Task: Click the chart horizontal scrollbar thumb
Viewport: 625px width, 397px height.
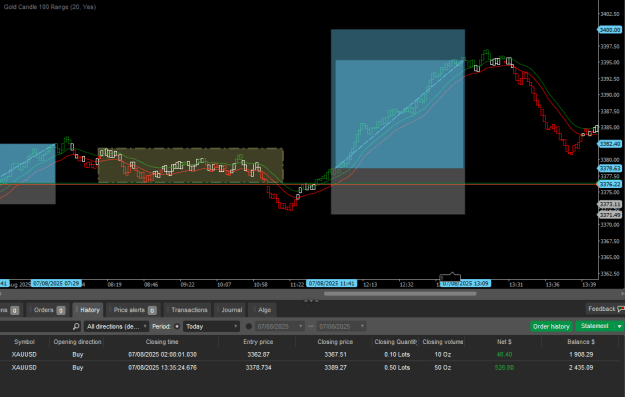Action: pos(400,294)
